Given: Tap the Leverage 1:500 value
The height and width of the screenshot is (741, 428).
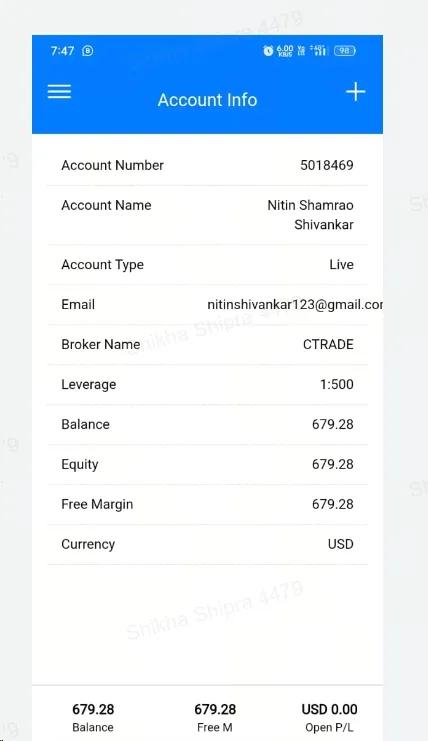Looking at the screenshot, I should coord(337,384).
